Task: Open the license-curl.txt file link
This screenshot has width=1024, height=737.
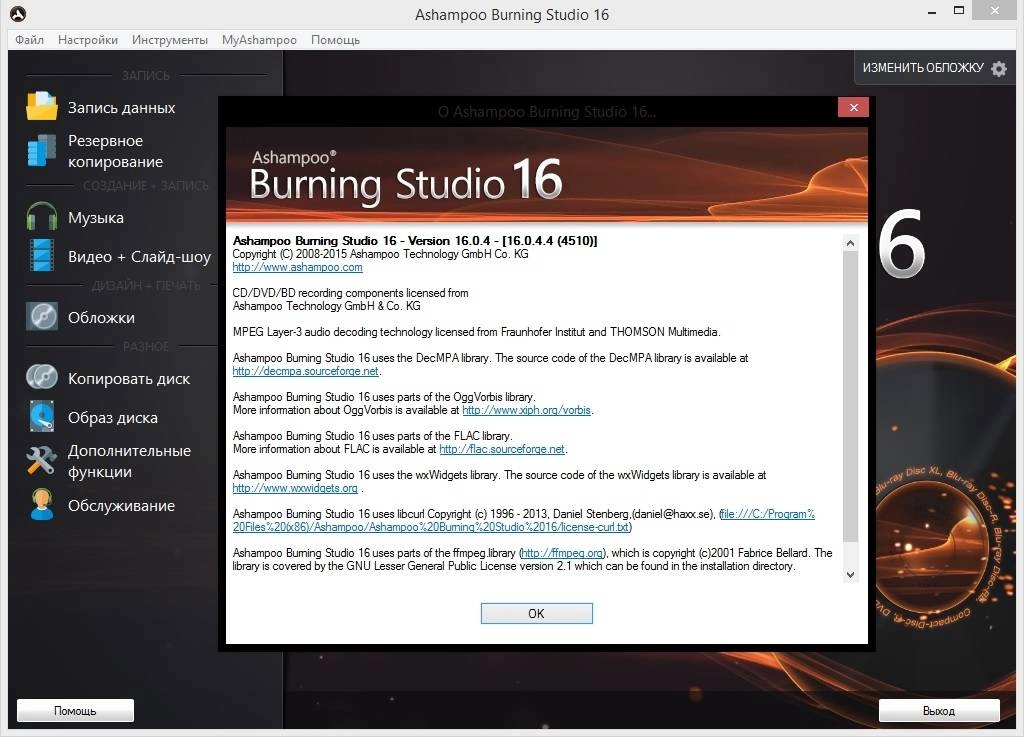Action: click(x=524, y=520)
